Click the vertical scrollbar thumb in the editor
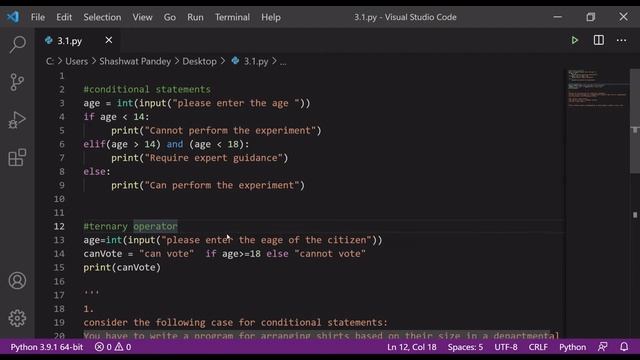This screenshot has width=640, height=360. point(635,120)
